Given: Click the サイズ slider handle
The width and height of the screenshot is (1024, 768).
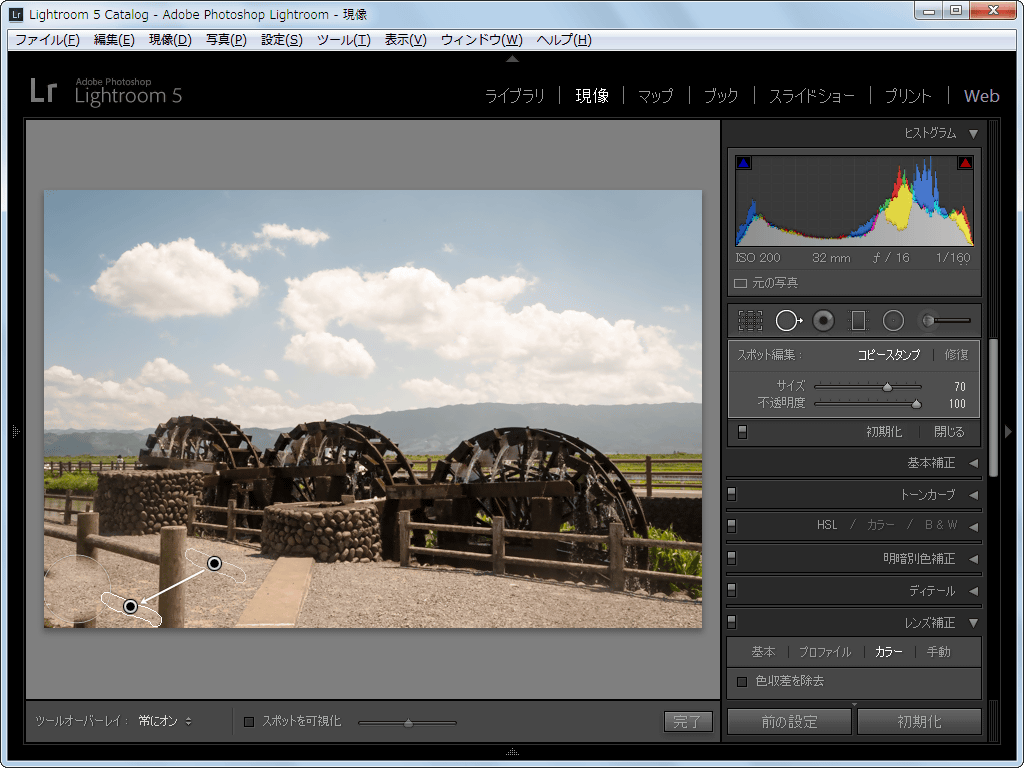Looking at the screenshot, I should [888, 387].
